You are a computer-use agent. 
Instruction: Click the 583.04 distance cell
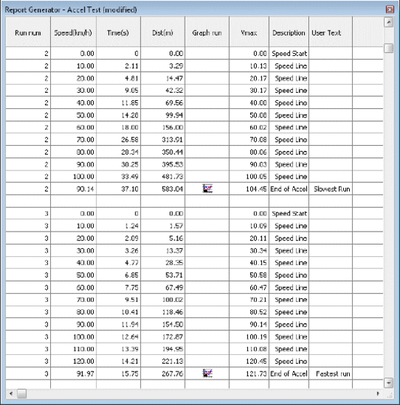coord(163,189)
